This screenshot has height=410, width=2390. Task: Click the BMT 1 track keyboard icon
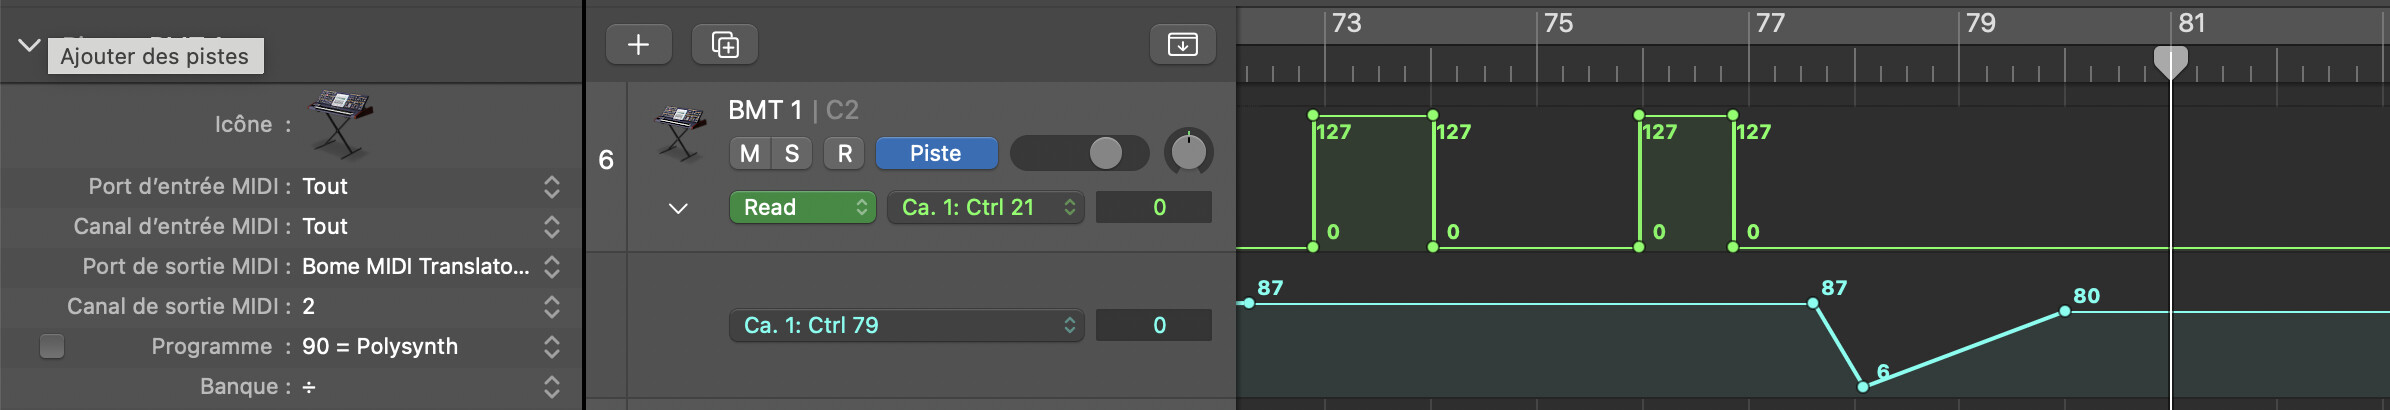[680, 134]
